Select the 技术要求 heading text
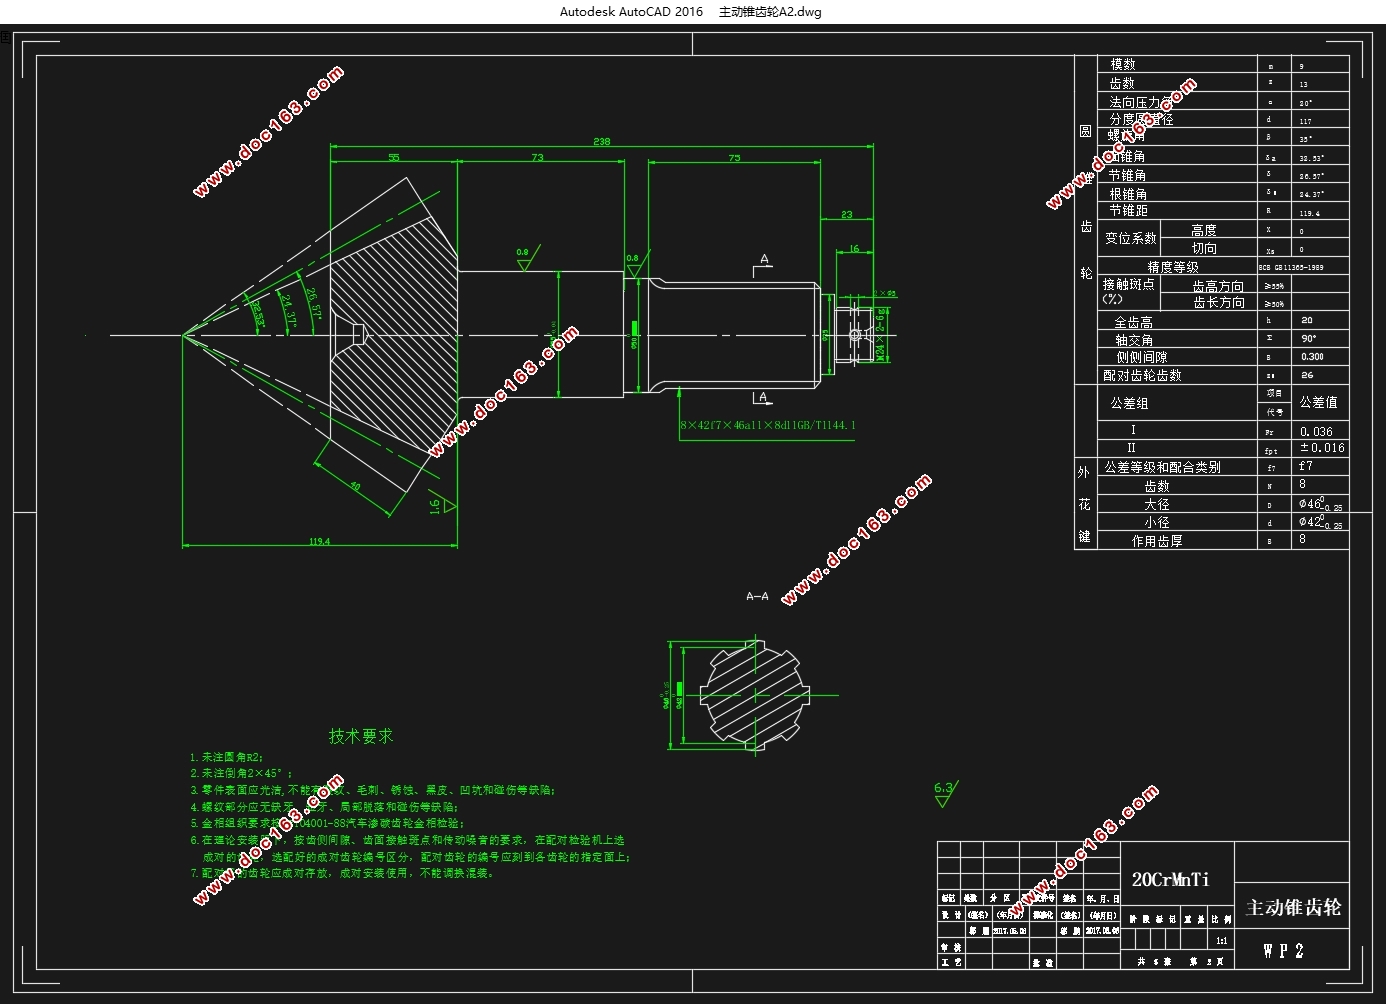 coord(361,736)
